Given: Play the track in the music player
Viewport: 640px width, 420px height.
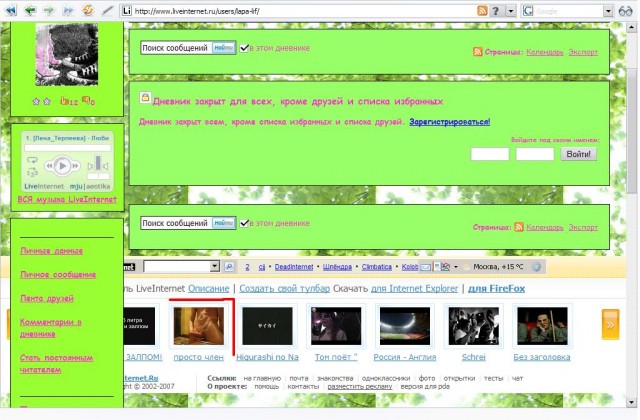Looking at the screenshot, I should point(62,166).
